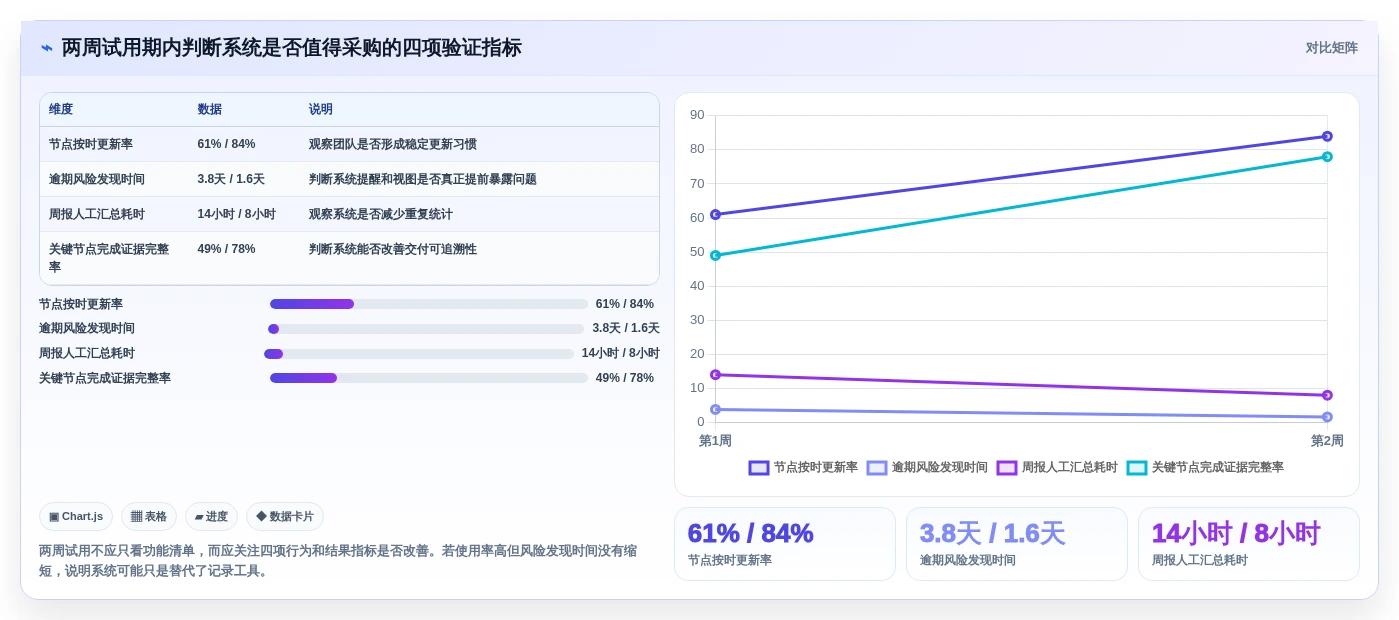
Task: Select the 进度 tag chip
Action: [211, 516]
